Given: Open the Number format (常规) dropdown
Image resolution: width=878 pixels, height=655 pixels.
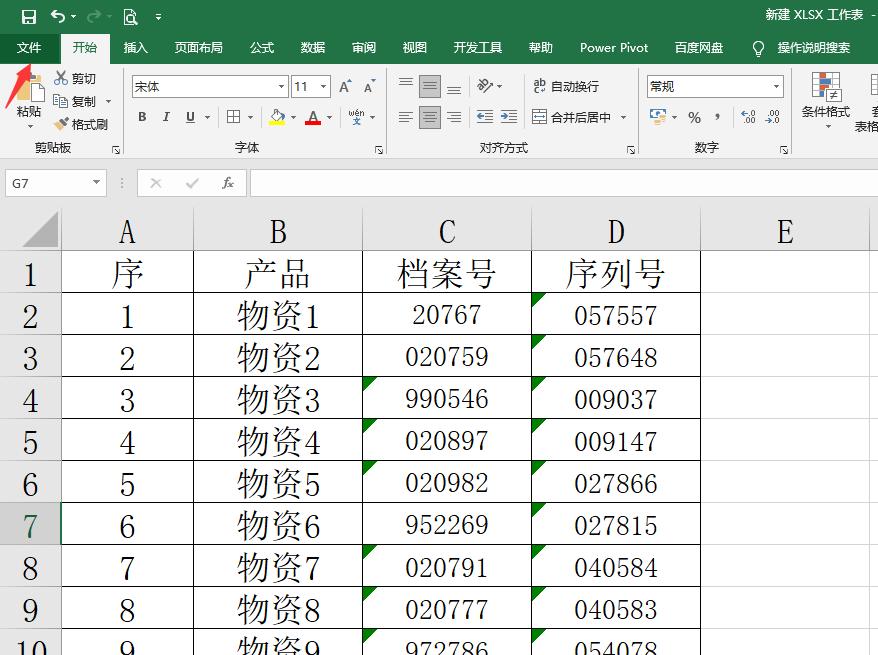Looking at the screenshot, I should [776, 84].
